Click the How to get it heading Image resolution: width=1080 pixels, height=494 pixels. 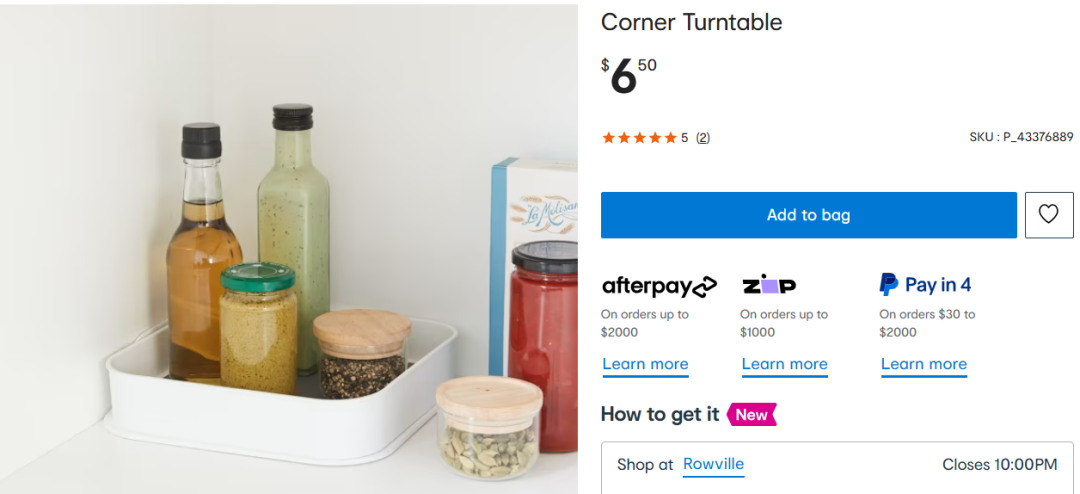(x=659, y=414)
